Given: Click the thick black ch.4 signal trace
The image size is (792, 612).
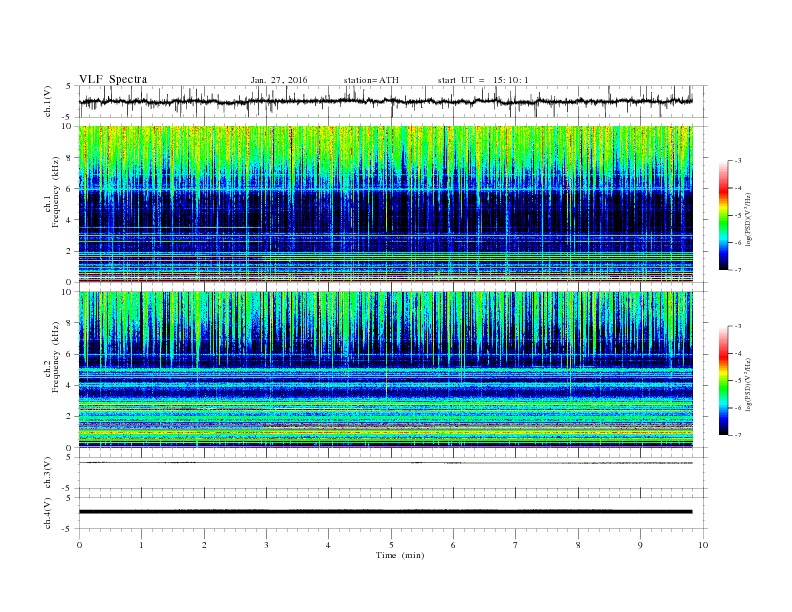Looking at the screenshot, I should 385,512.
